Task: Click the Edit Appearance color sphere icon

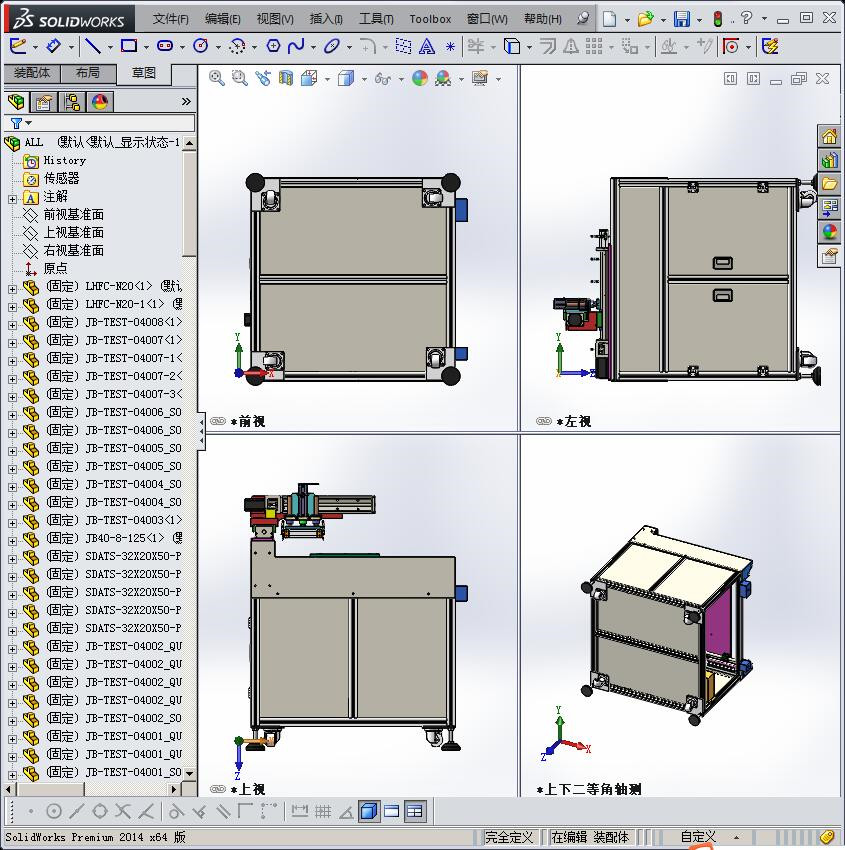Action: 420,78
